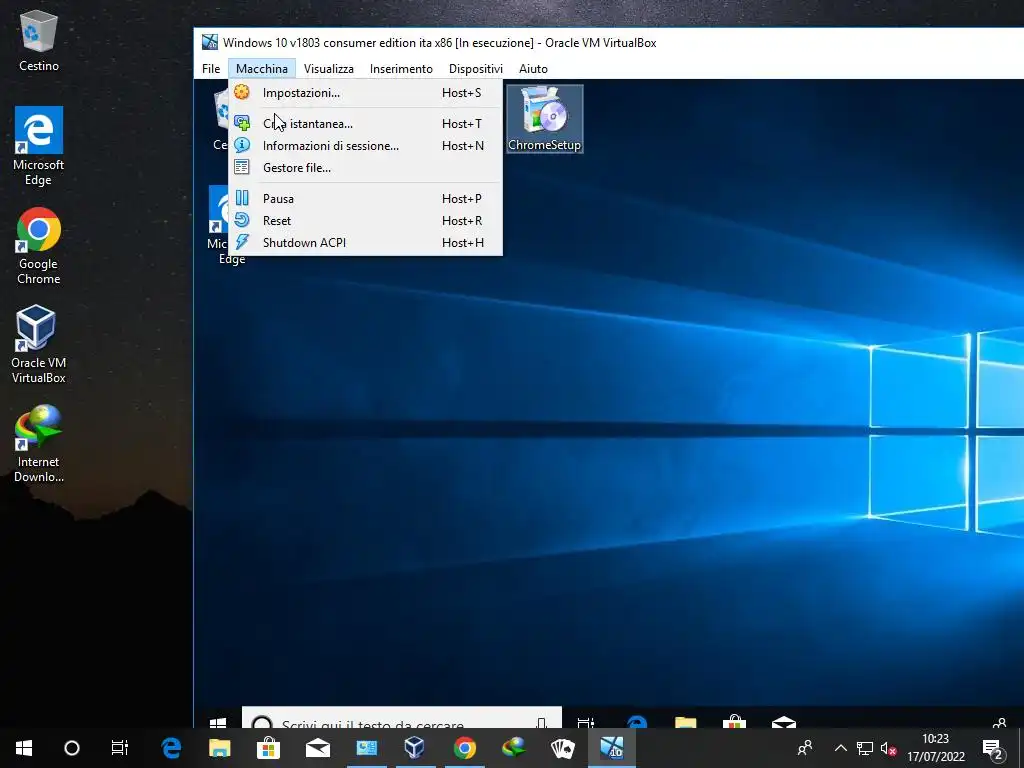This screenshot has width=1024, height=768.
Task: Expand hidden system tray icons chevron
Action: coord(840,748)
